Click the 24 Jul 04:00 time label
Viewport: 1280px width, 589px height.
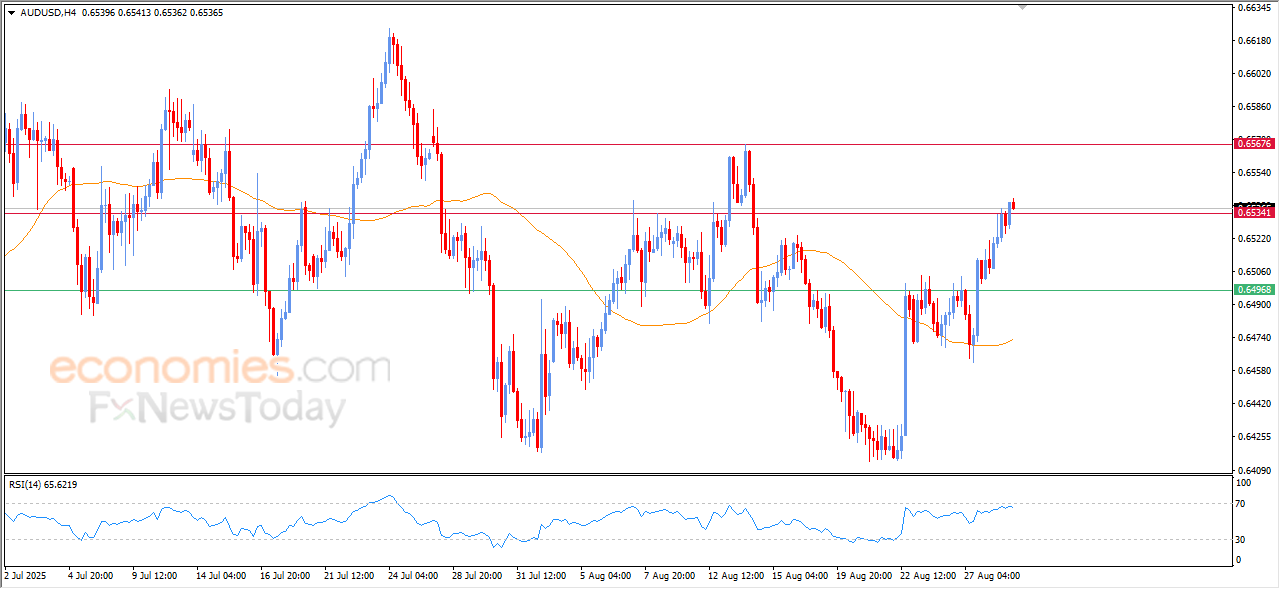(x=412, y=576)
